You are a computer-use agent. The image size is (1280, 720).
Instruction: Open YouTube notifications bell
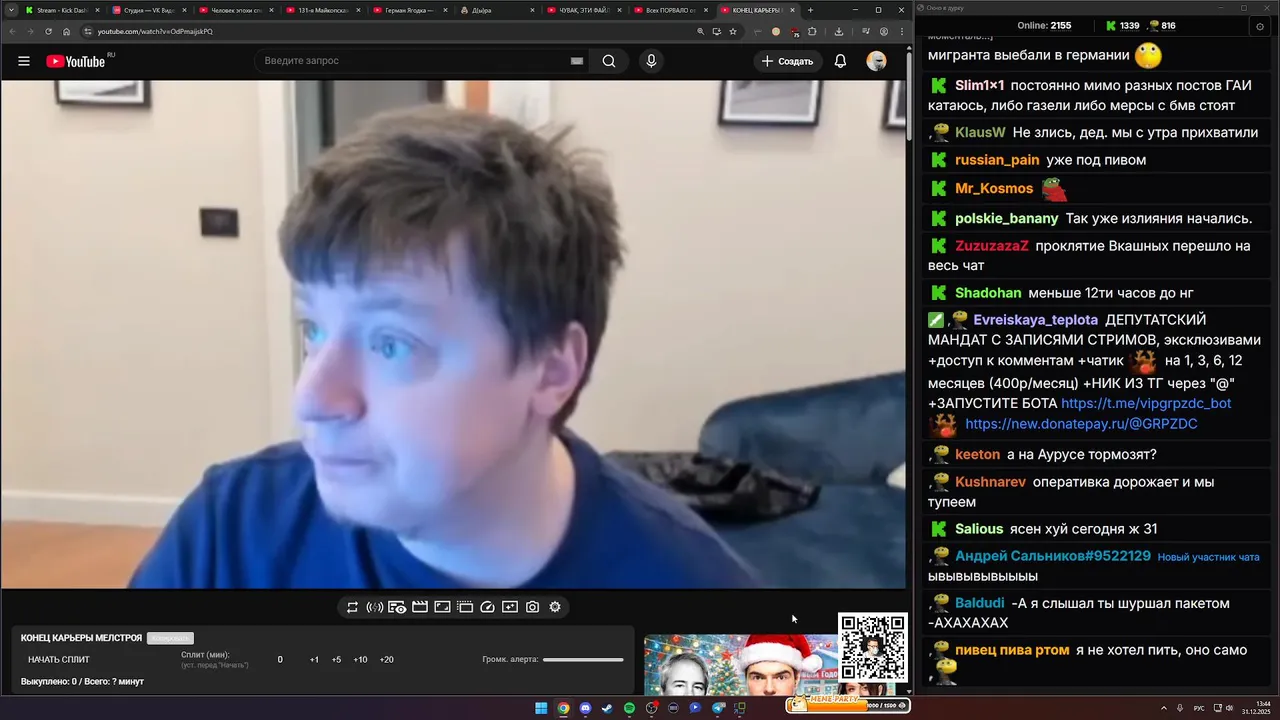pos(840,61)
